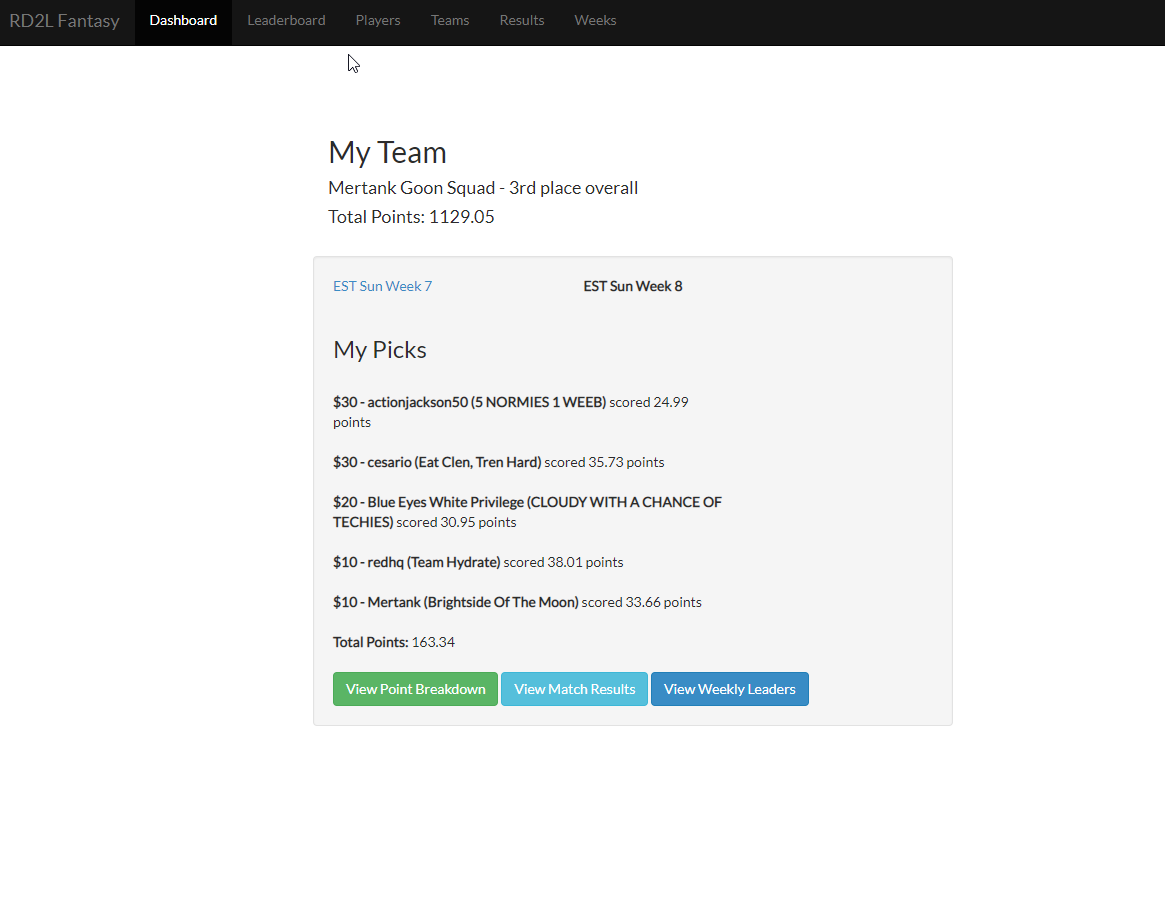The image size is (1165, 924).
Task: Open the Dashboard nav tab
Action: (183, 21)
